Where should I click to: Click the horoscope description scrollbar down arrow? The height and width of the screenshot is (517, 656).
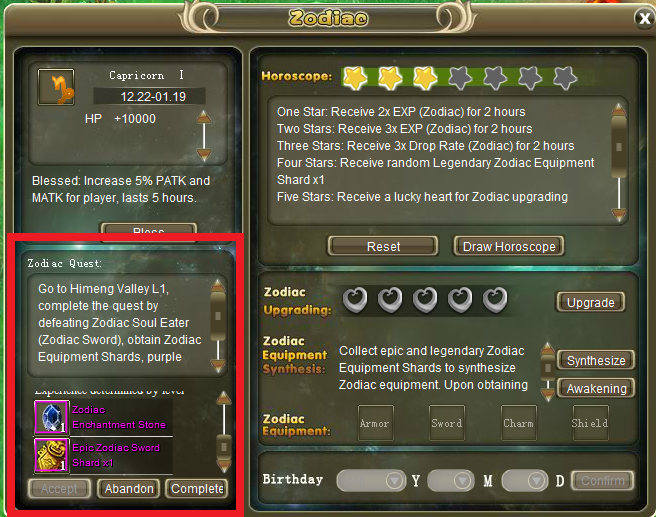[x=619, y=215]
